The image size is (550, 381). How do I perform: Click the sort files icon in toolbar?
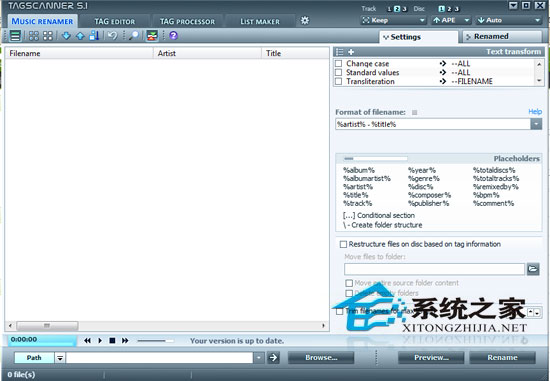point(94,35)
